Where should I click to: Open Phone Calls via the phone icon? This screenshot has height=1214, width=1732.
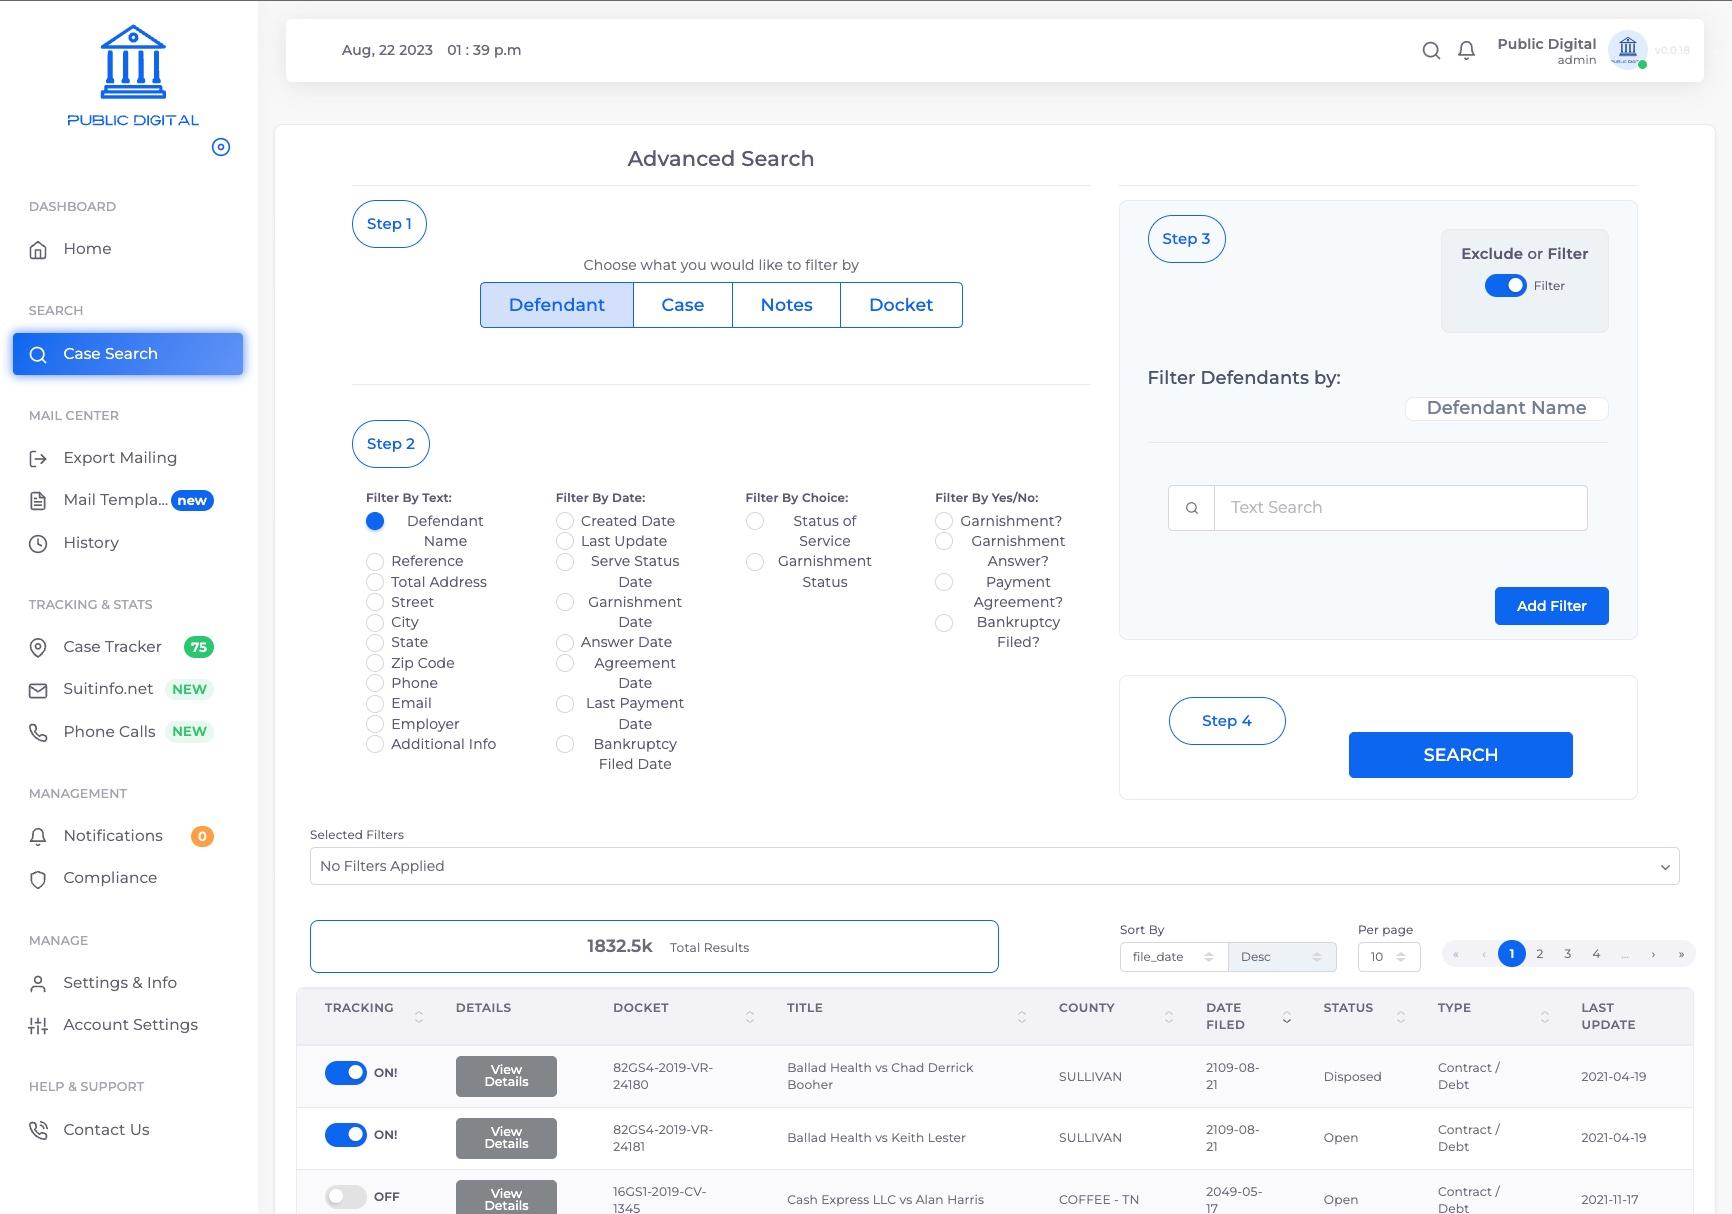(37, 732)
